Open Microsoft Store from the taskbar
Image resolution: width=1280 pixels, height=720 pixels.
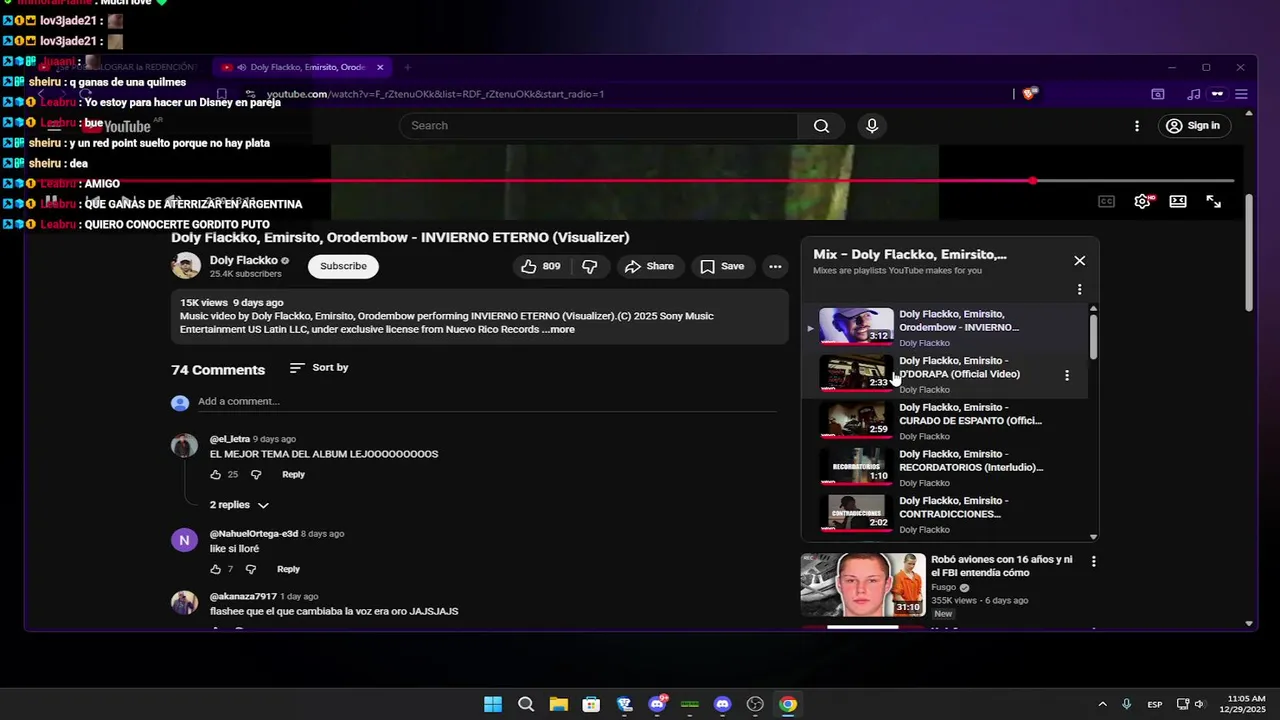(x=591, y=704)
